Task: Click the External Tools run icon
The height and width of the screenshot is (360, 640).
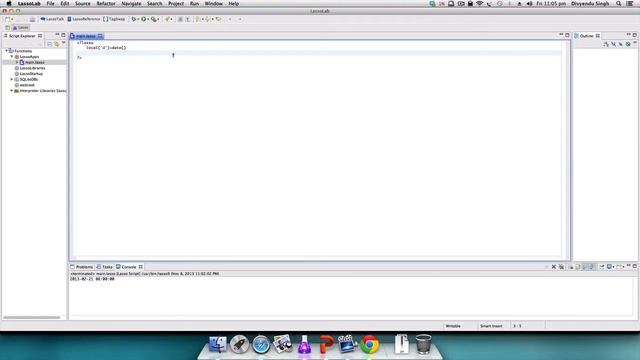Action: click(x=153, y=19)
